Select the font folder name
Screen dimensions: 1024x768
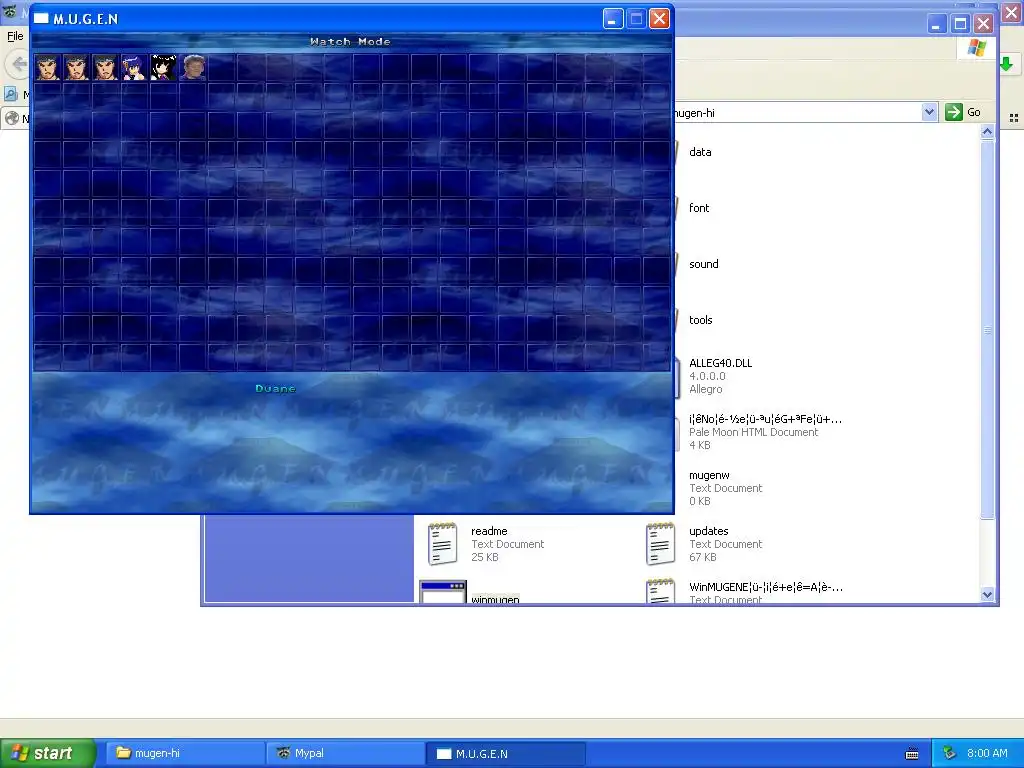(x=699, y=208)
